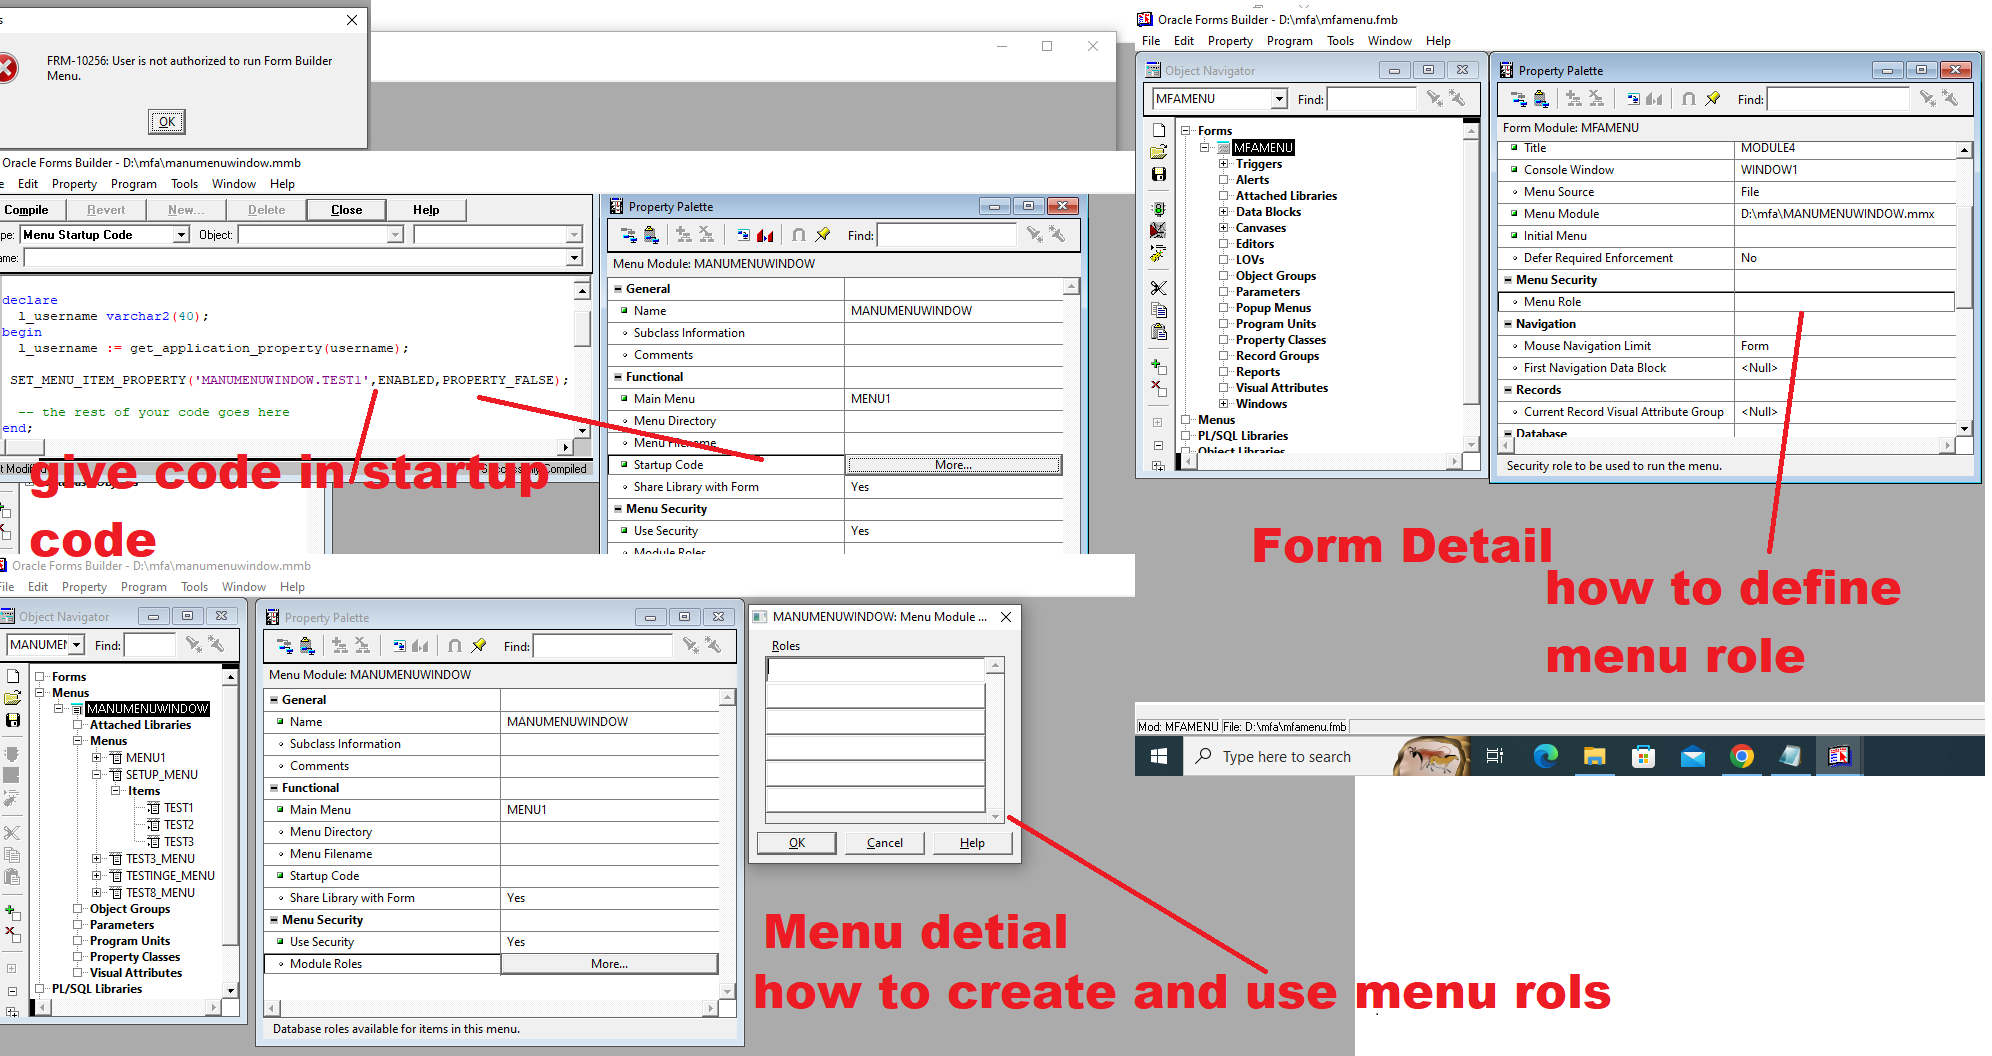Toggle the pin Freeze icon in Form Module palette
Viewport: 1992px width, 1056px height.
pyautogui.click(x=1713, y=99)
